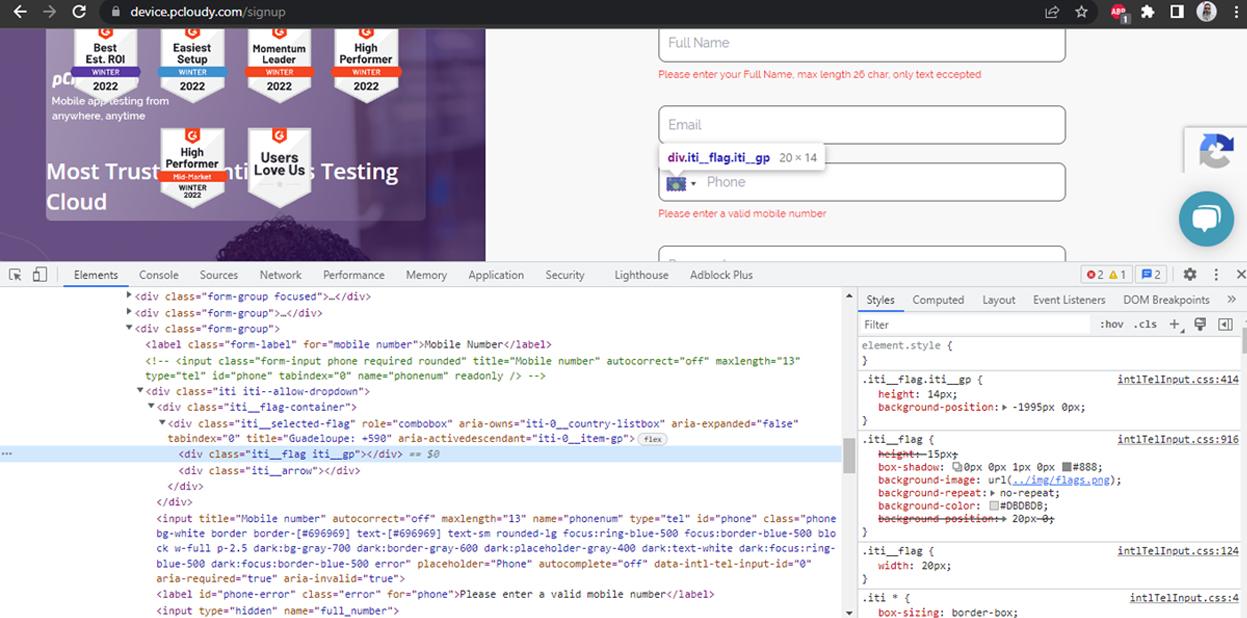
Task: Open DevTools more options menu
Action: [x=1216, y=274]
